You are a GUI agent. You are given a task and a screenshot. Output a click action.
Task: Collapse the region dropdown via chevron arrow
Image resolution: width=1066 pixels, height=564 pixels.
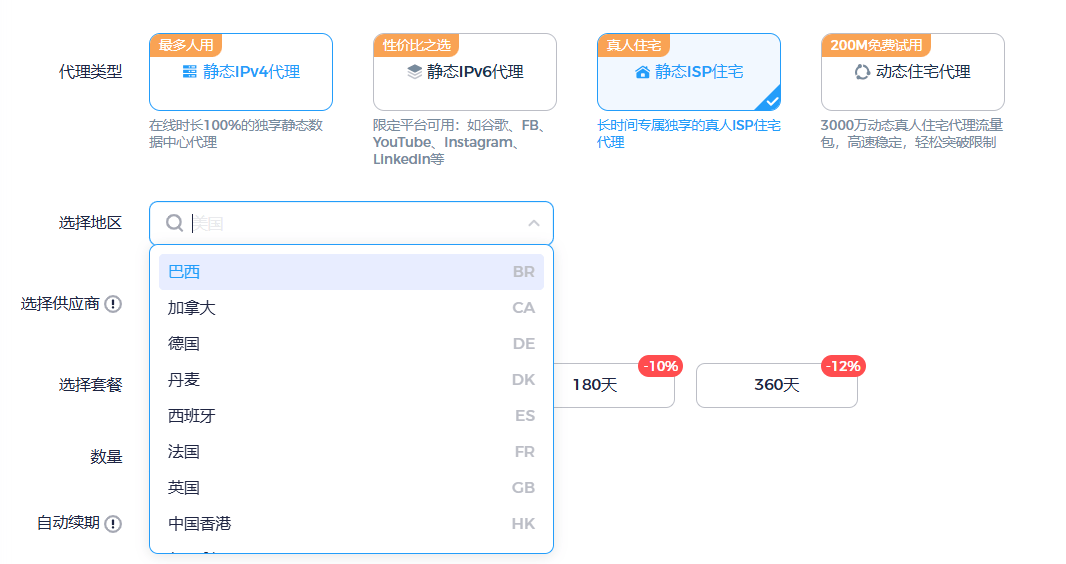(x=534, y=223)
